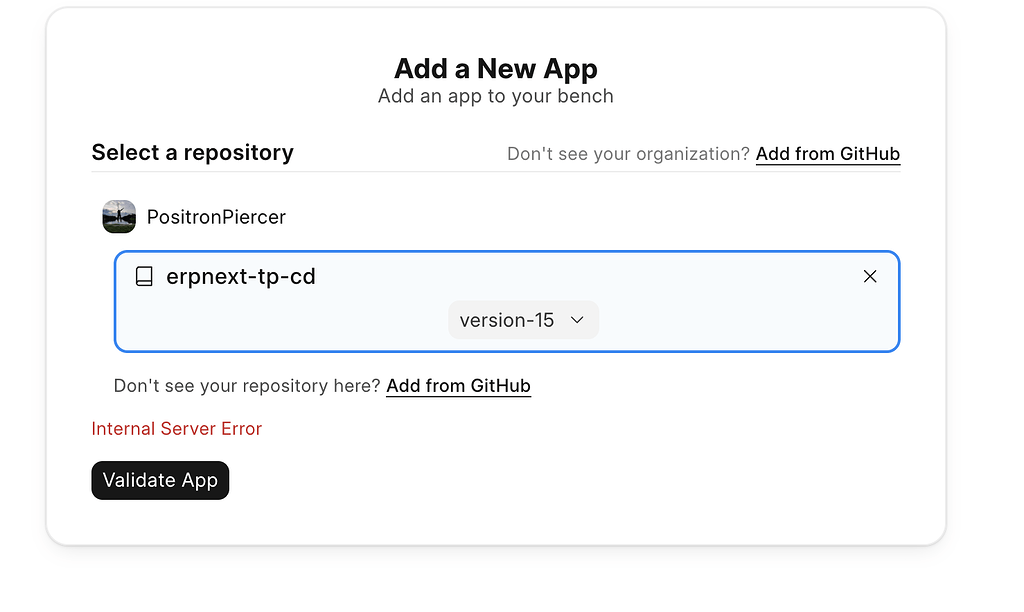The height and width of the screenshot is (612, 1024).
Task: Follow Add from GitHub link below repository list
Action: pos(458,386)
